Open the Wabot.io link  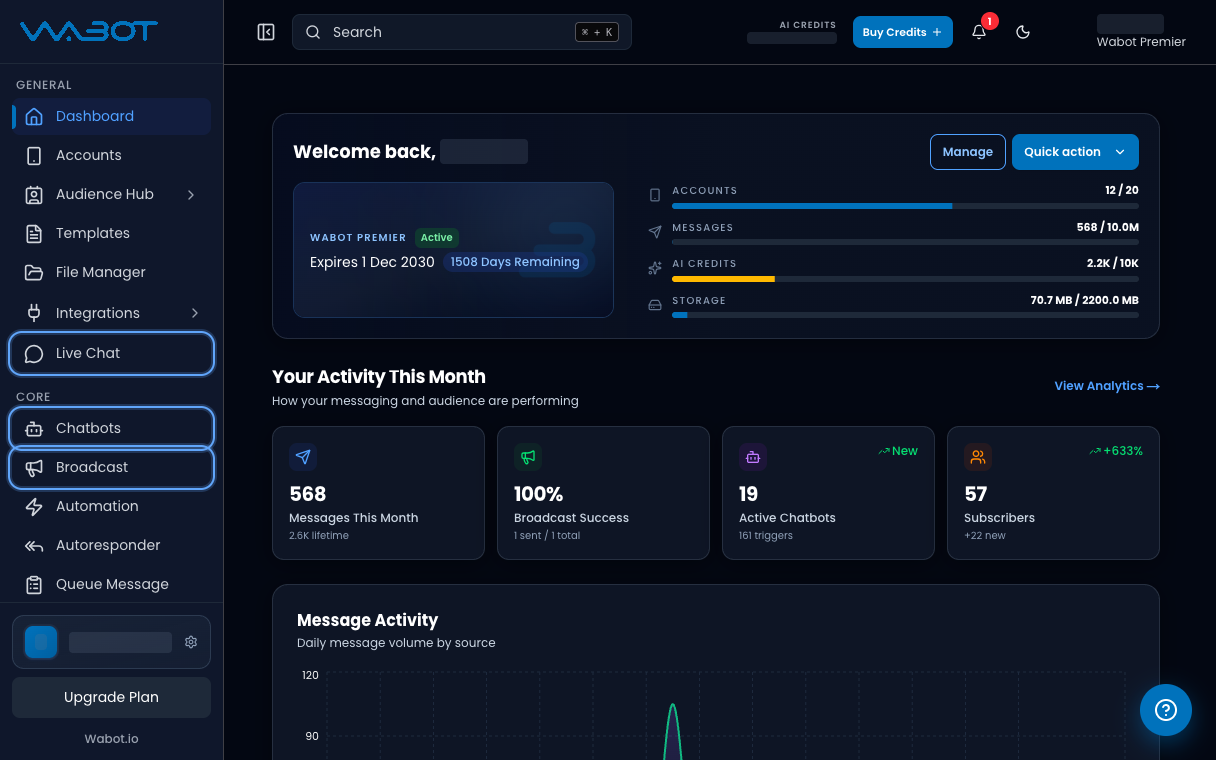(111, 739)
